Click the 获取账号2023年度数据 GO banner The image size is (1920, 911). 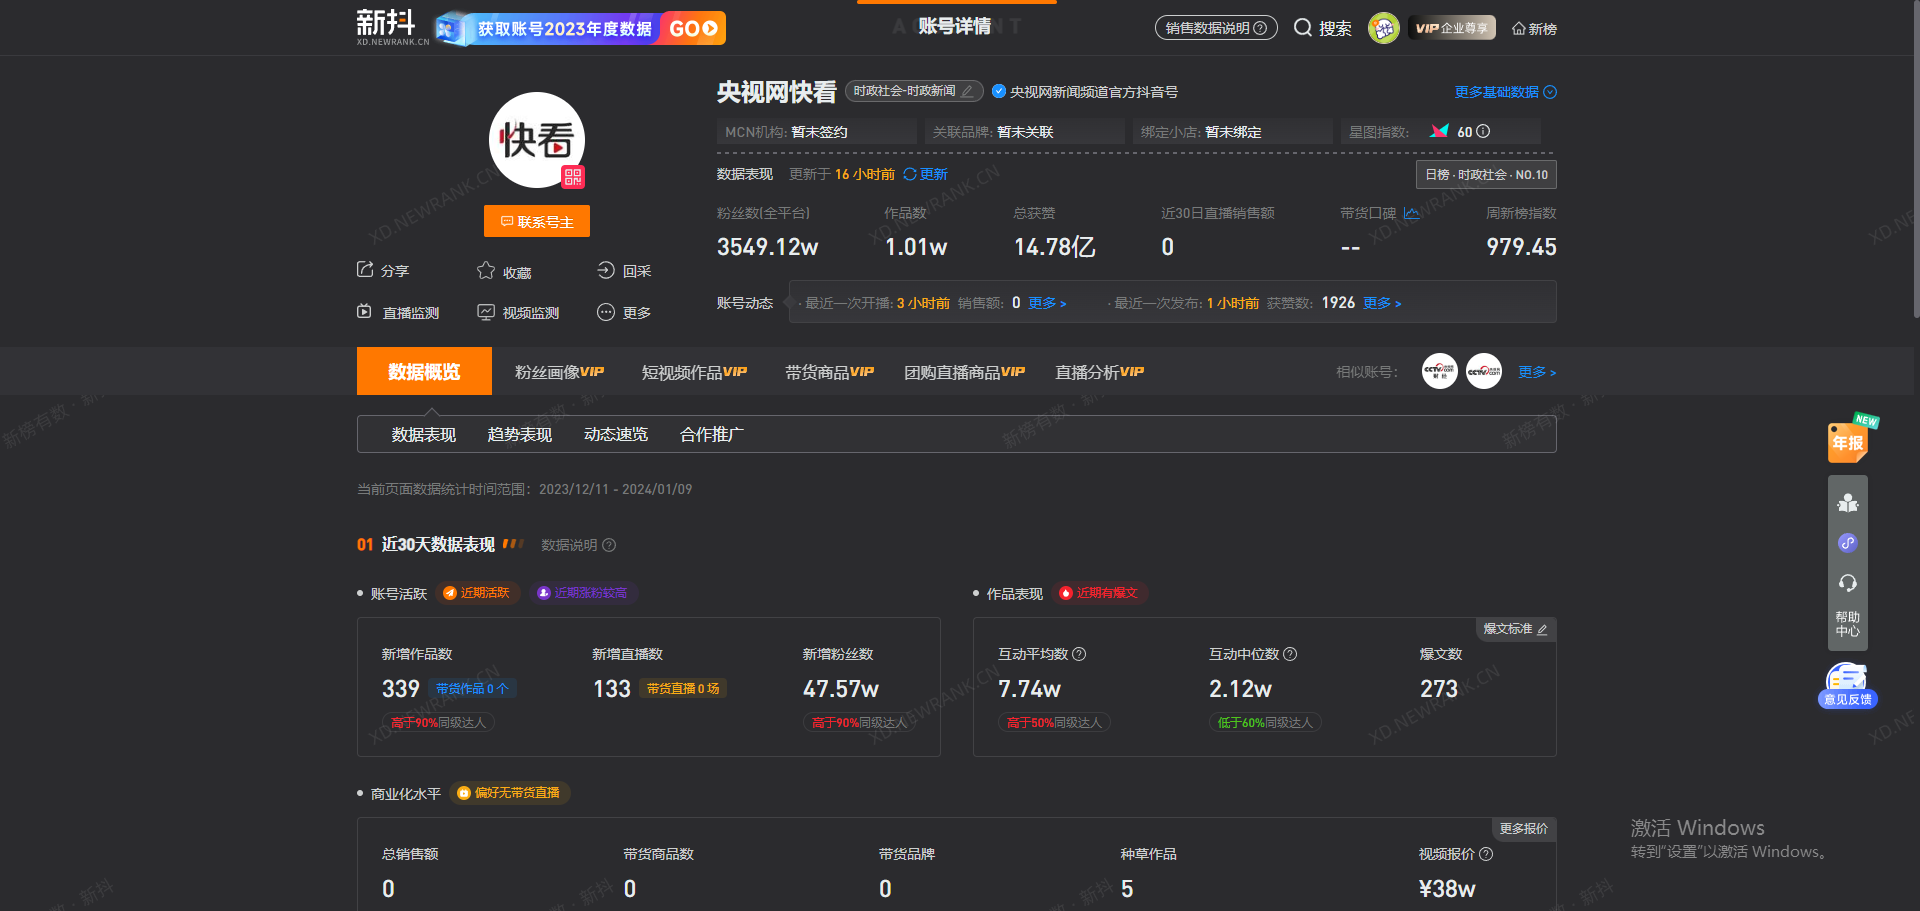point(580,28)
